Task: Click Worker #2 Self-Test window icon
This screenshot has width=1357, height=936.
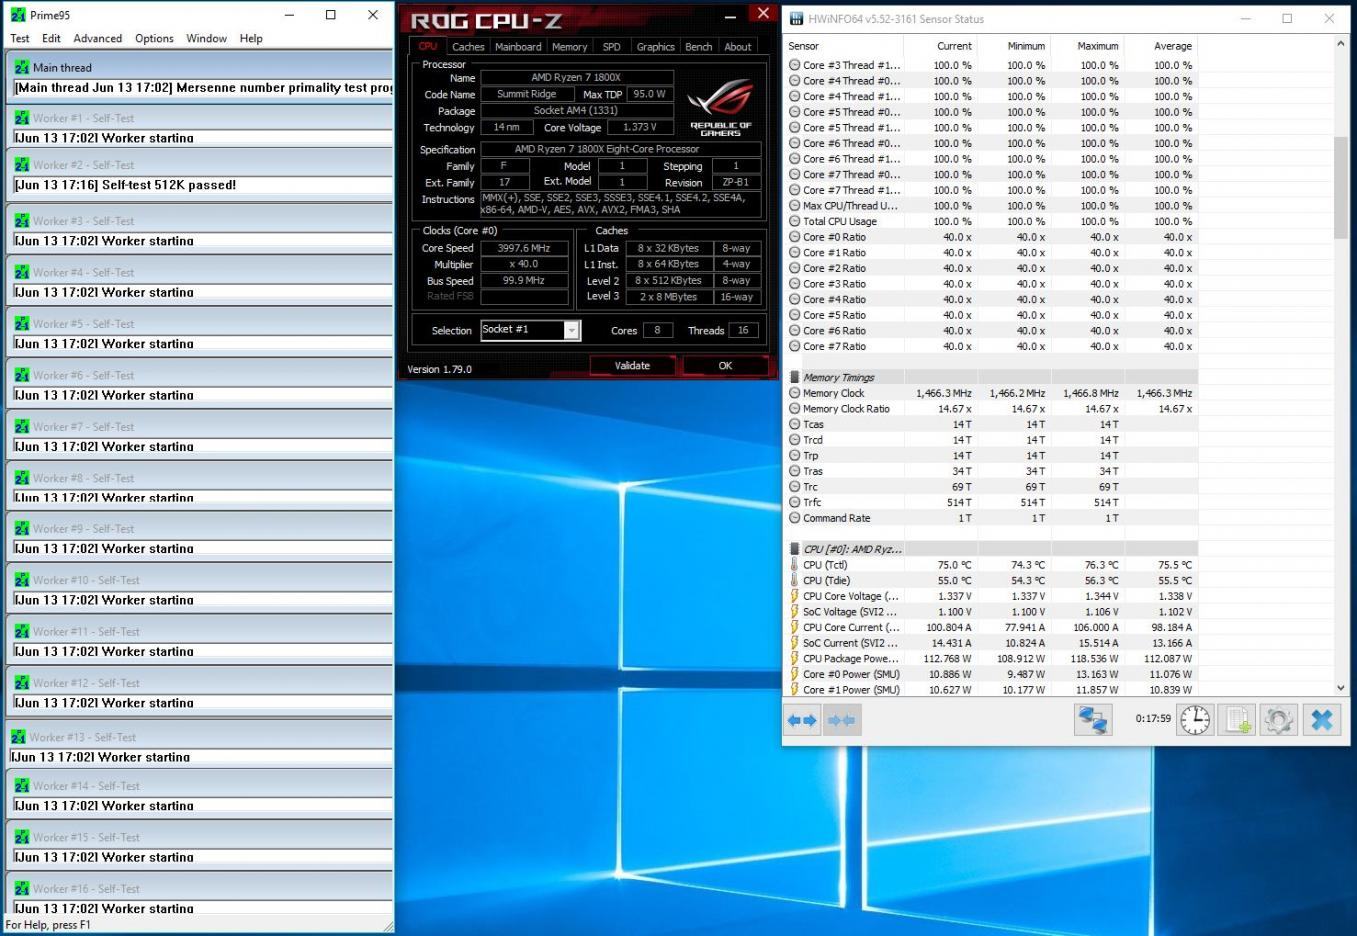Action: click(x=22, y=165)
